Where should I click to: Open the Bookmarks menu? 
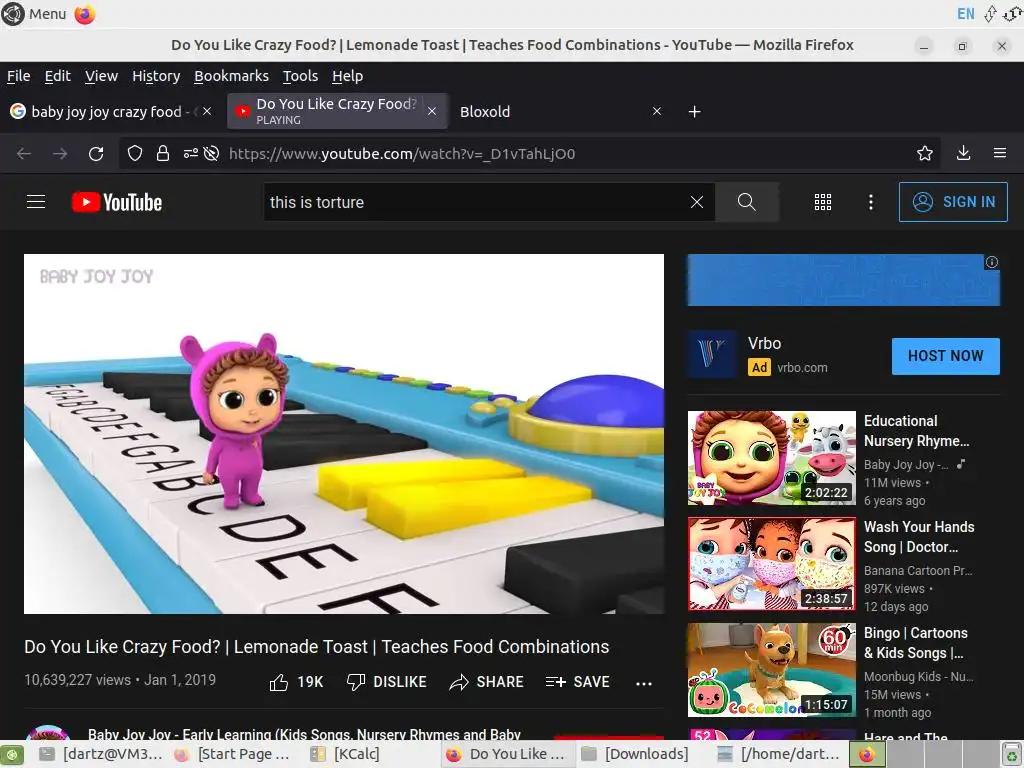click(231, 76)
